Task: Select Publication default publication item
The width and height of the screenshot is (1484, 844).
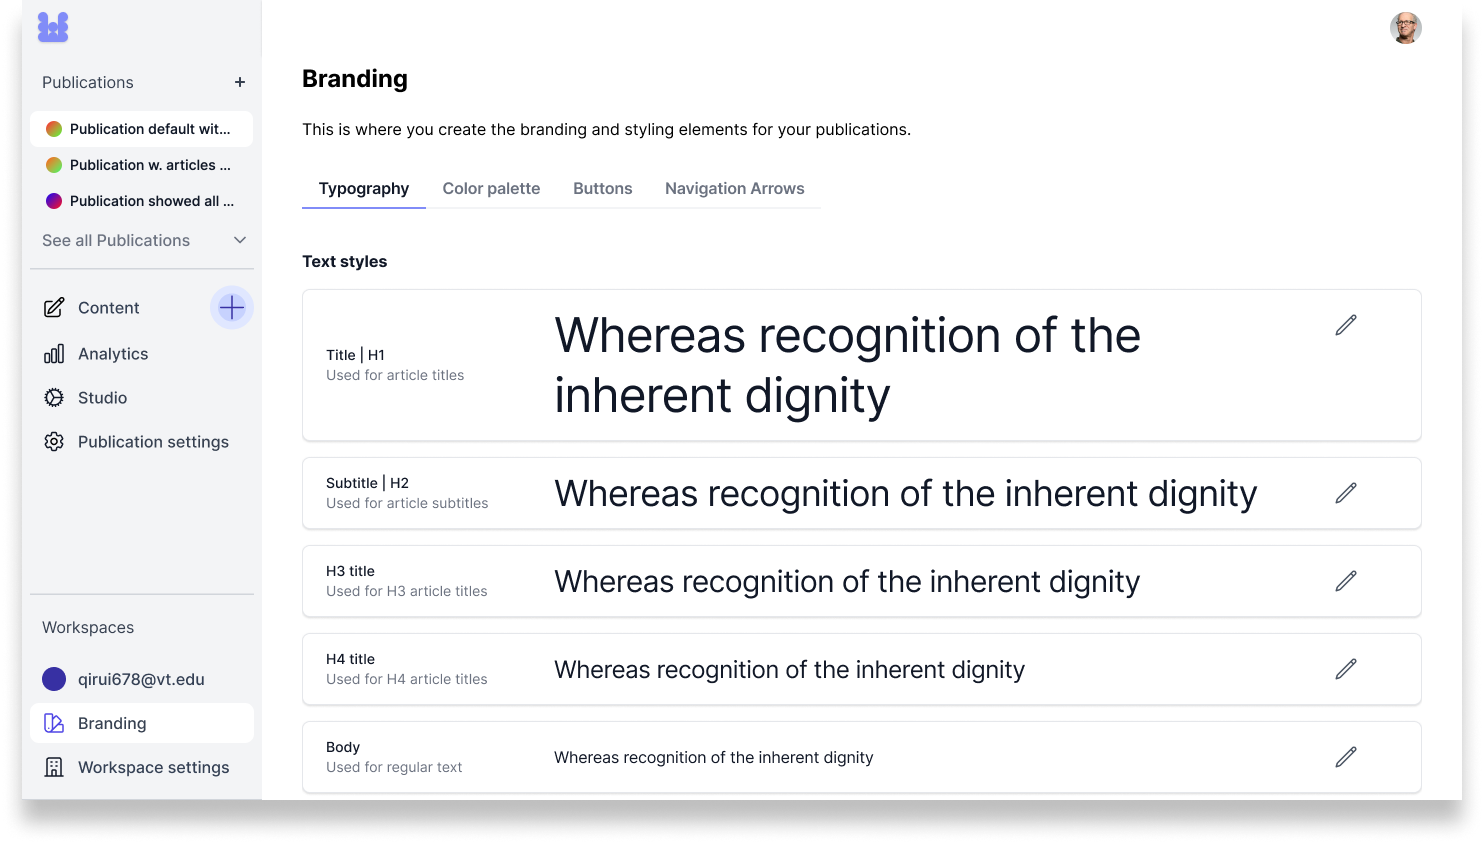Action: point(142,129)
